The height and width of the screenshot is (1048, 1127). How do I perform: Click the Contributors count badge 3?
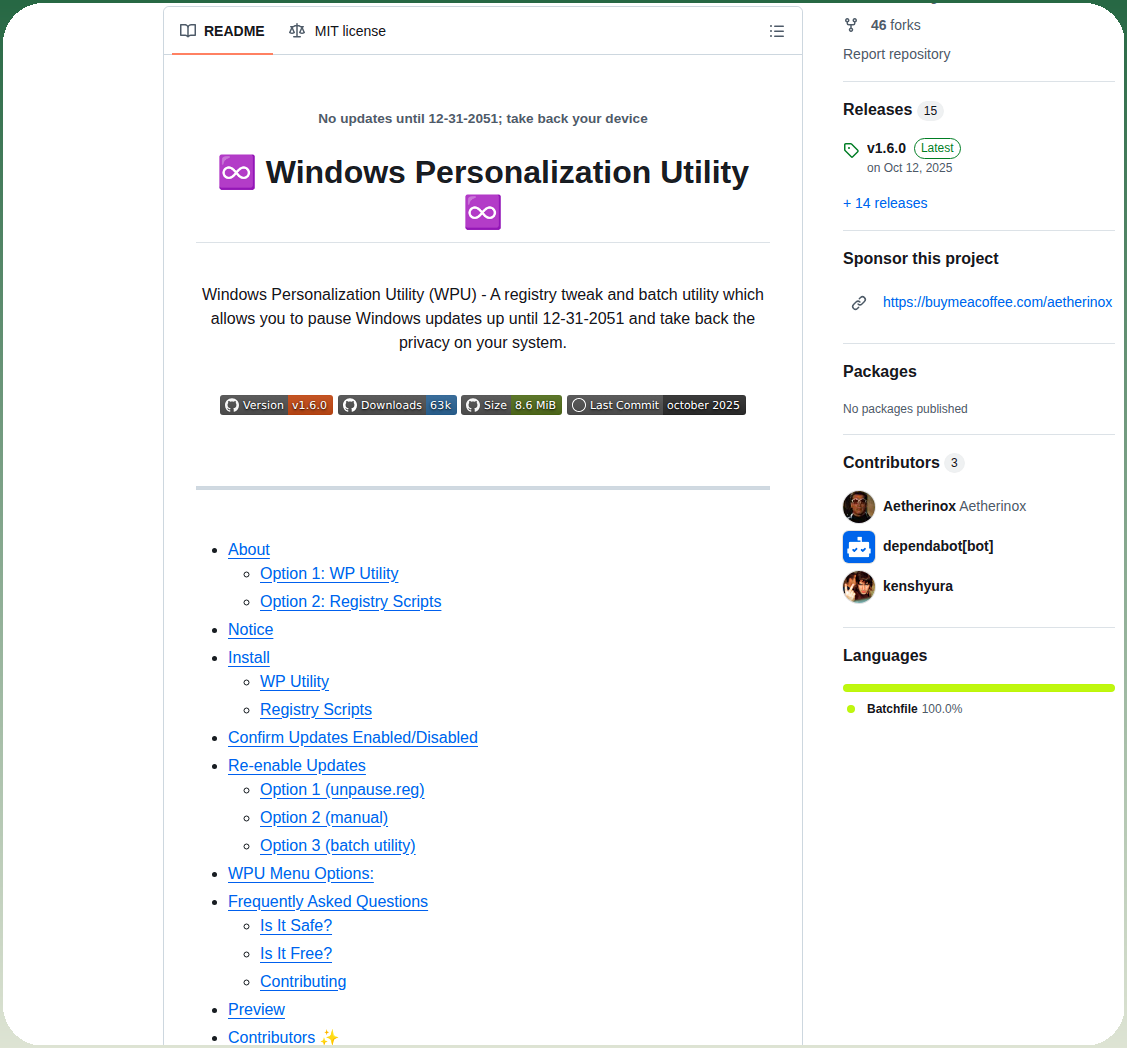point(954,463)
